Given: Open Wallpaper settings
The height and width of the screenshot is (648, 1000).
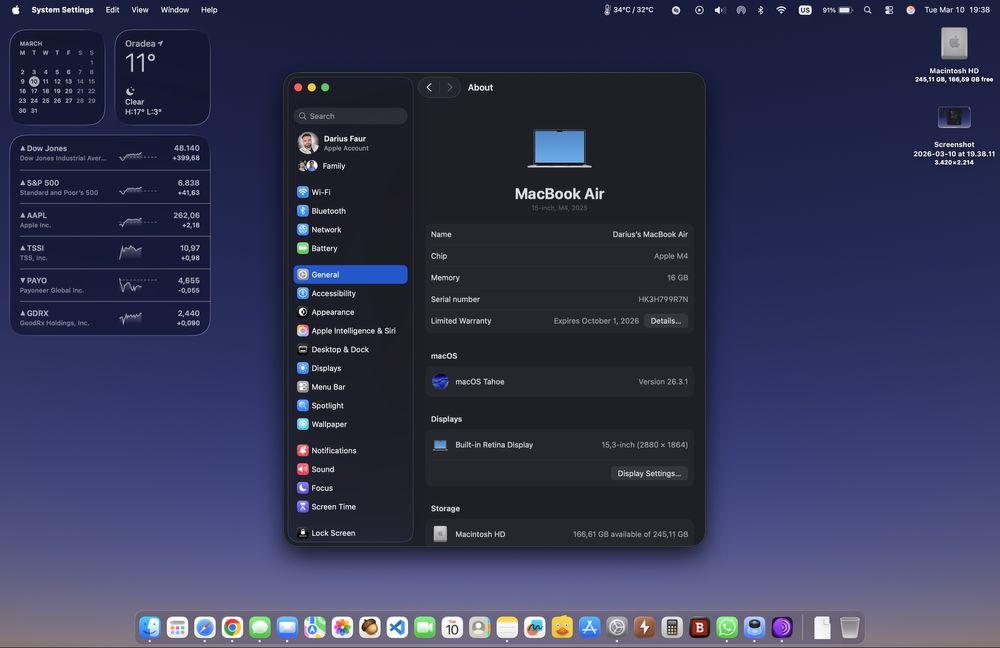Looking at the screenshot, I should (350, 424).
